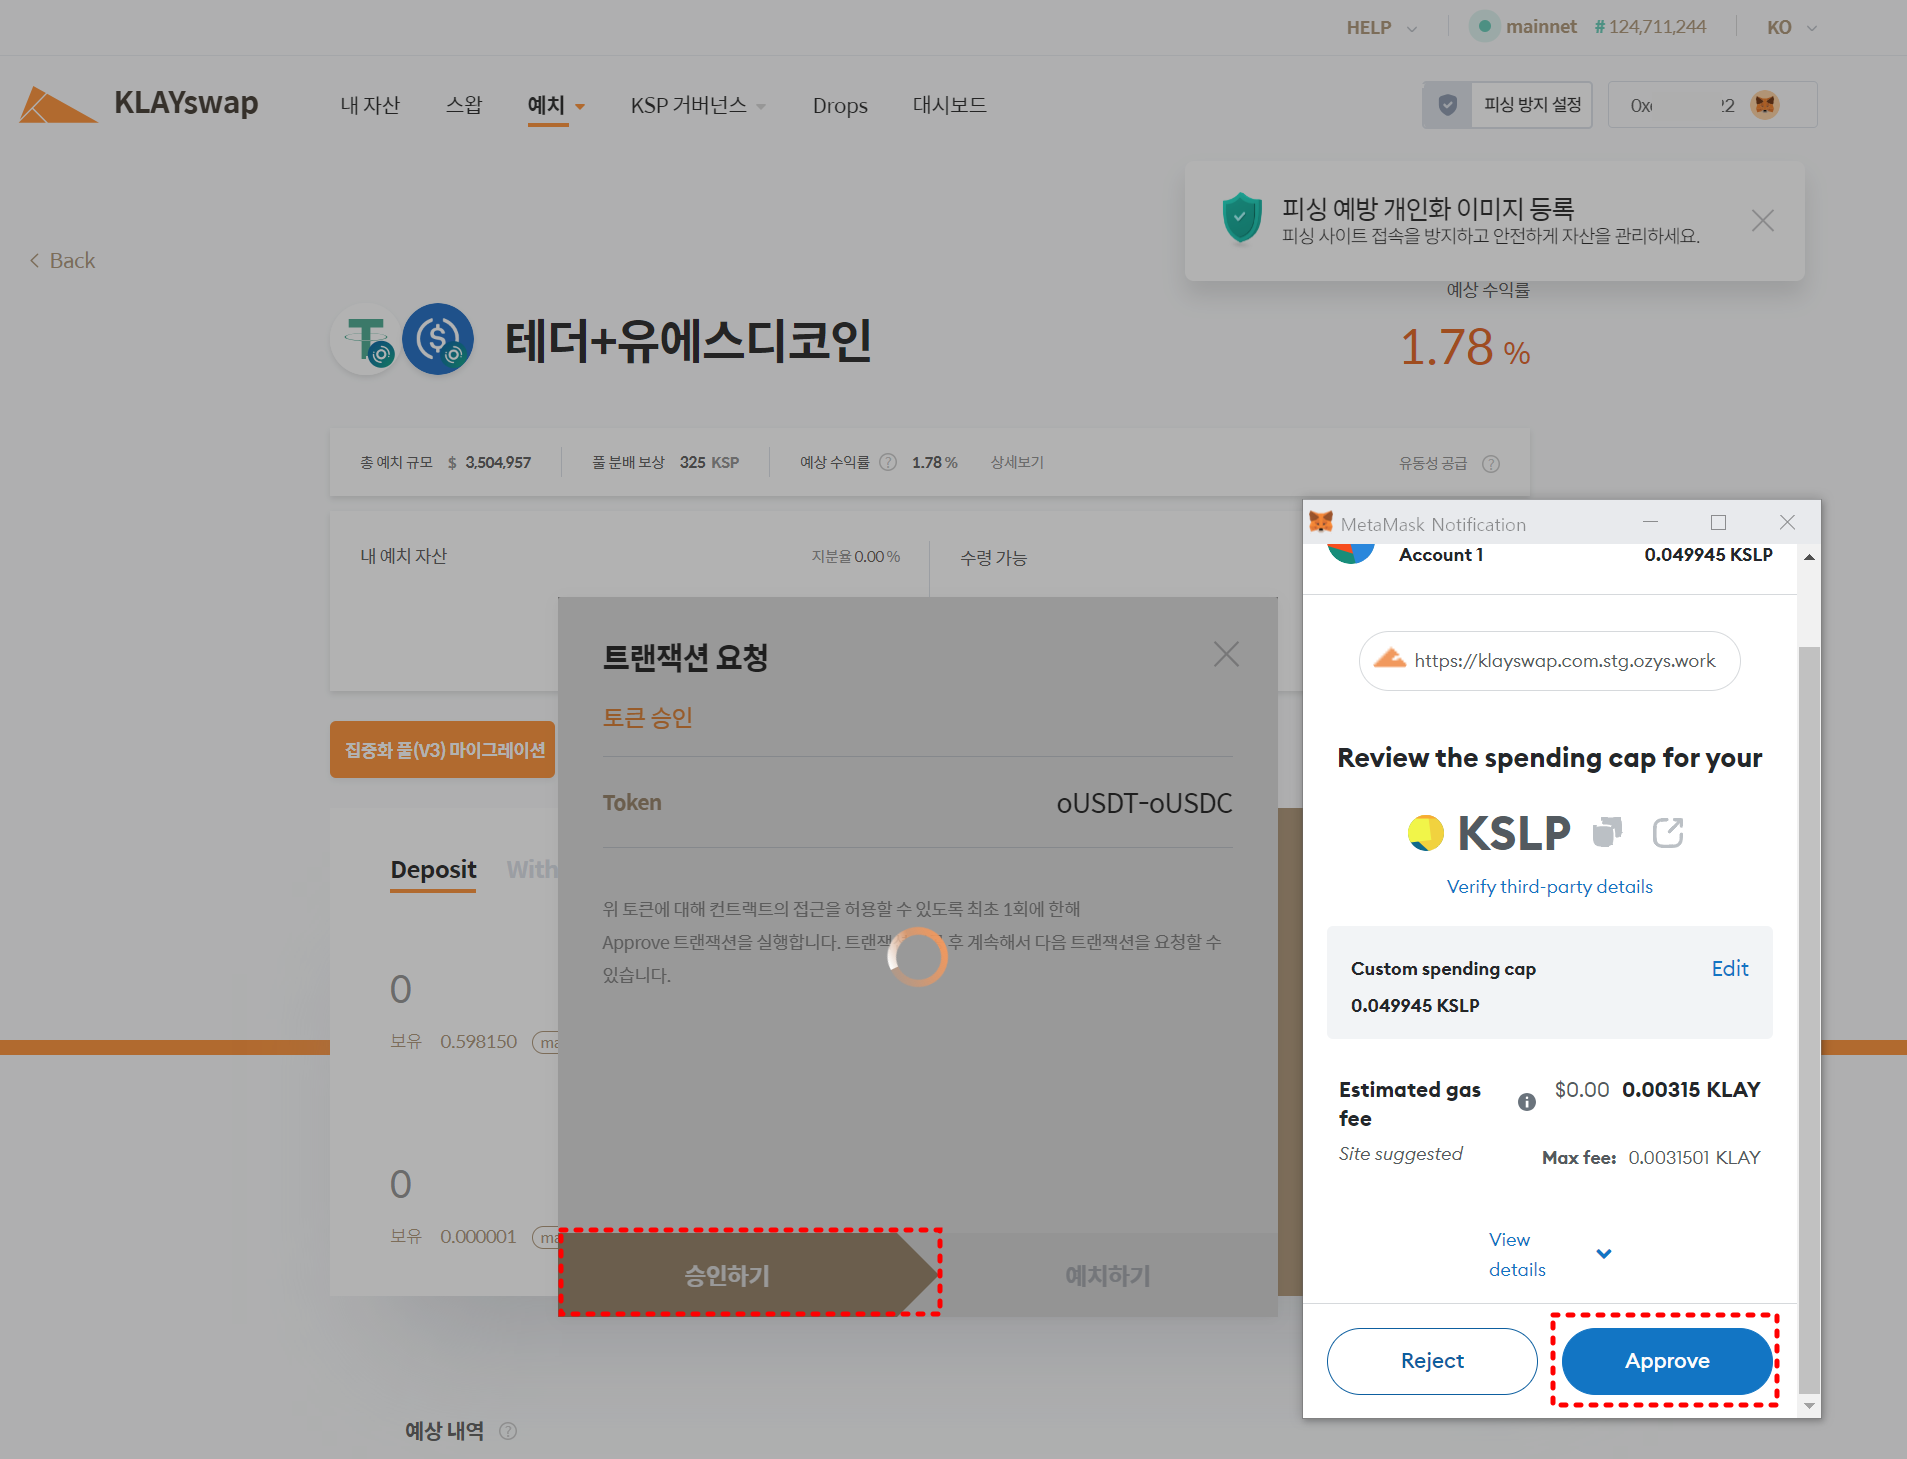Open KSLP token in block explorer

1667,832
